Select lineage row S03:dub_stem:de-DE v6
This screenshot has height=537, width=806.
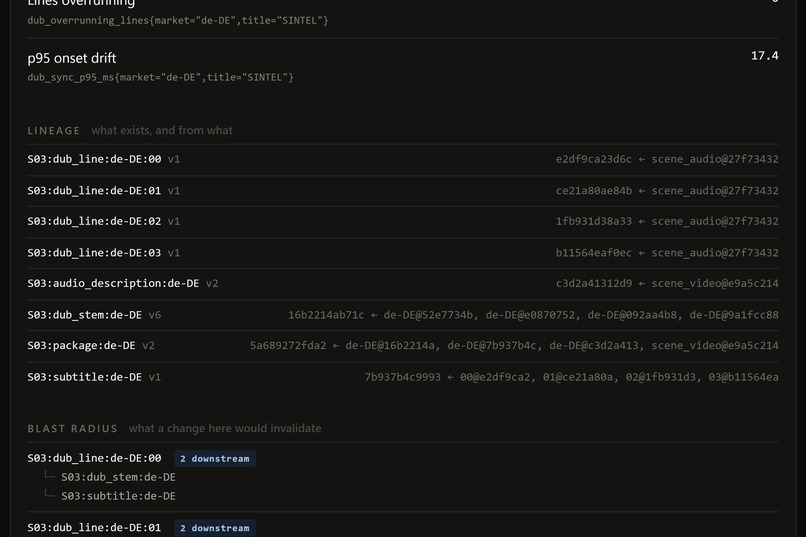click(403, 315)
